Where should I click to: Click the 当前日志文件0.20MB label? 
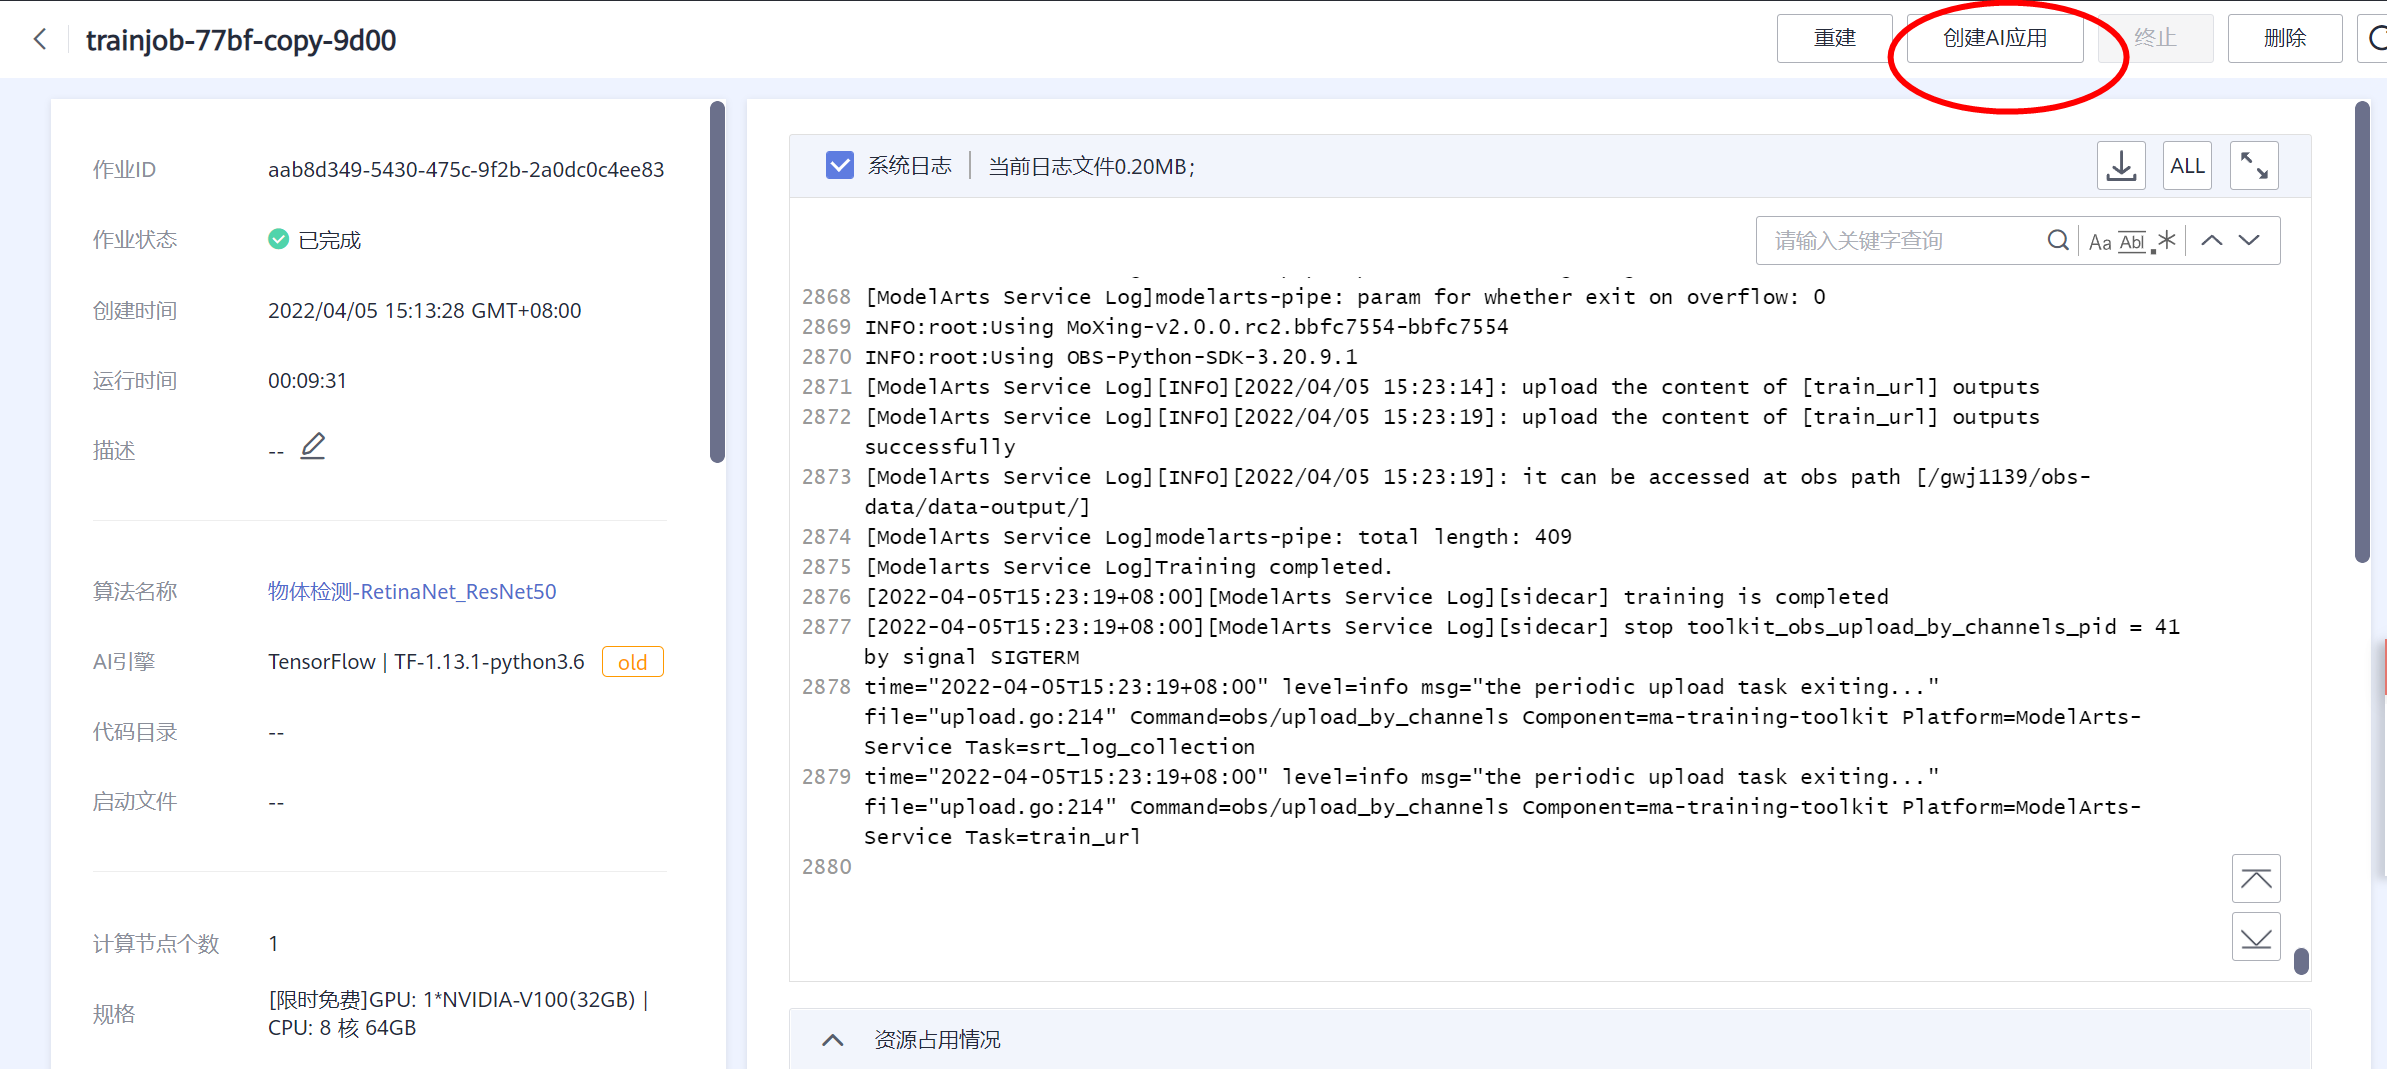point(1091,166)
